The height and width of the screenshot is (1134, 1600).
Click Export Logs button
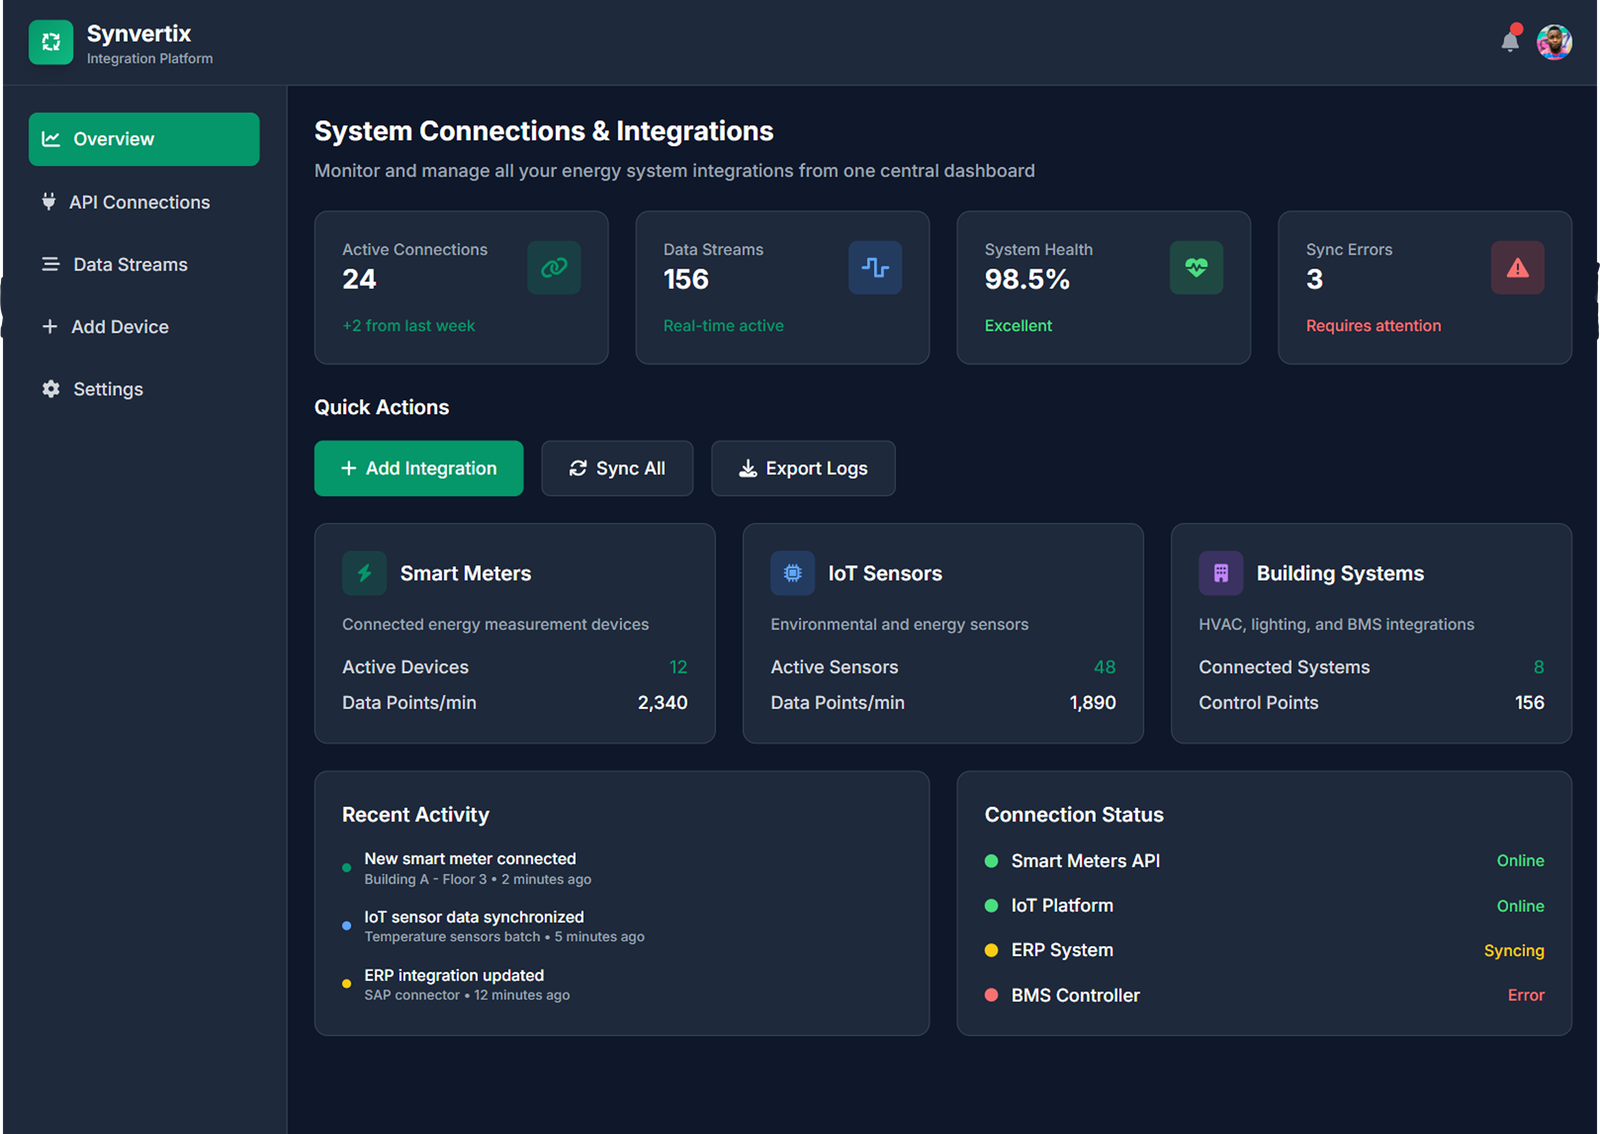803,468
